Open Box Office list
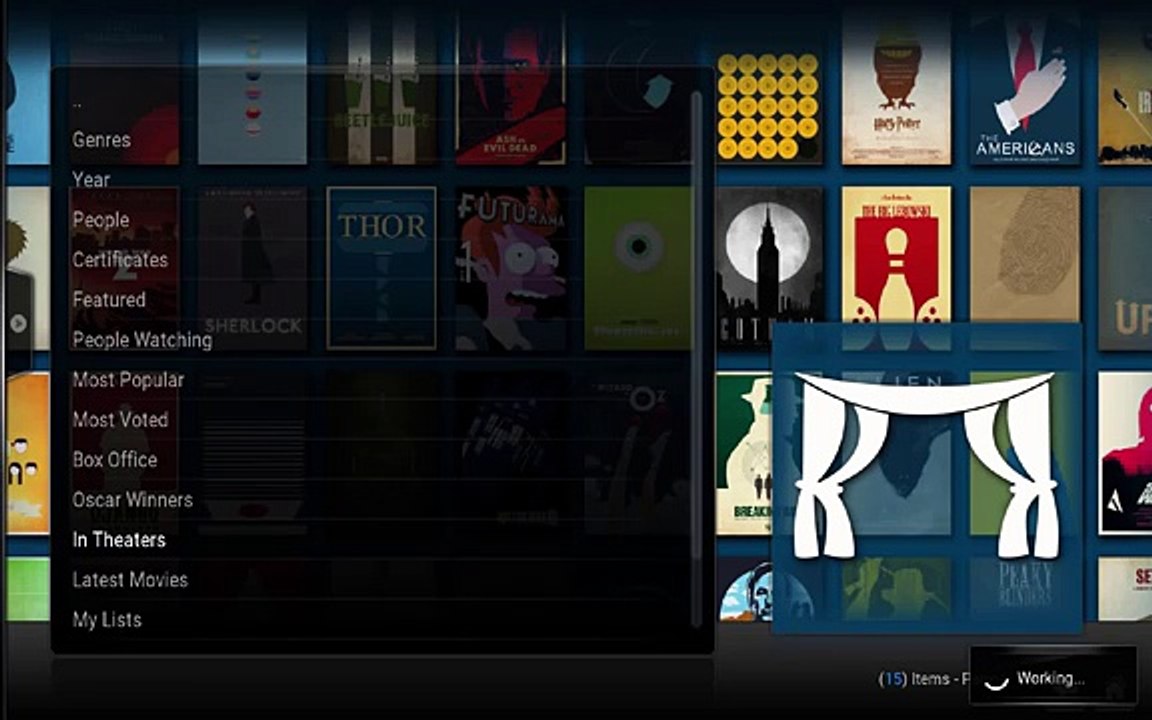Image resolution: width=1152 pixels, height=720 pixels. [115, 459]
